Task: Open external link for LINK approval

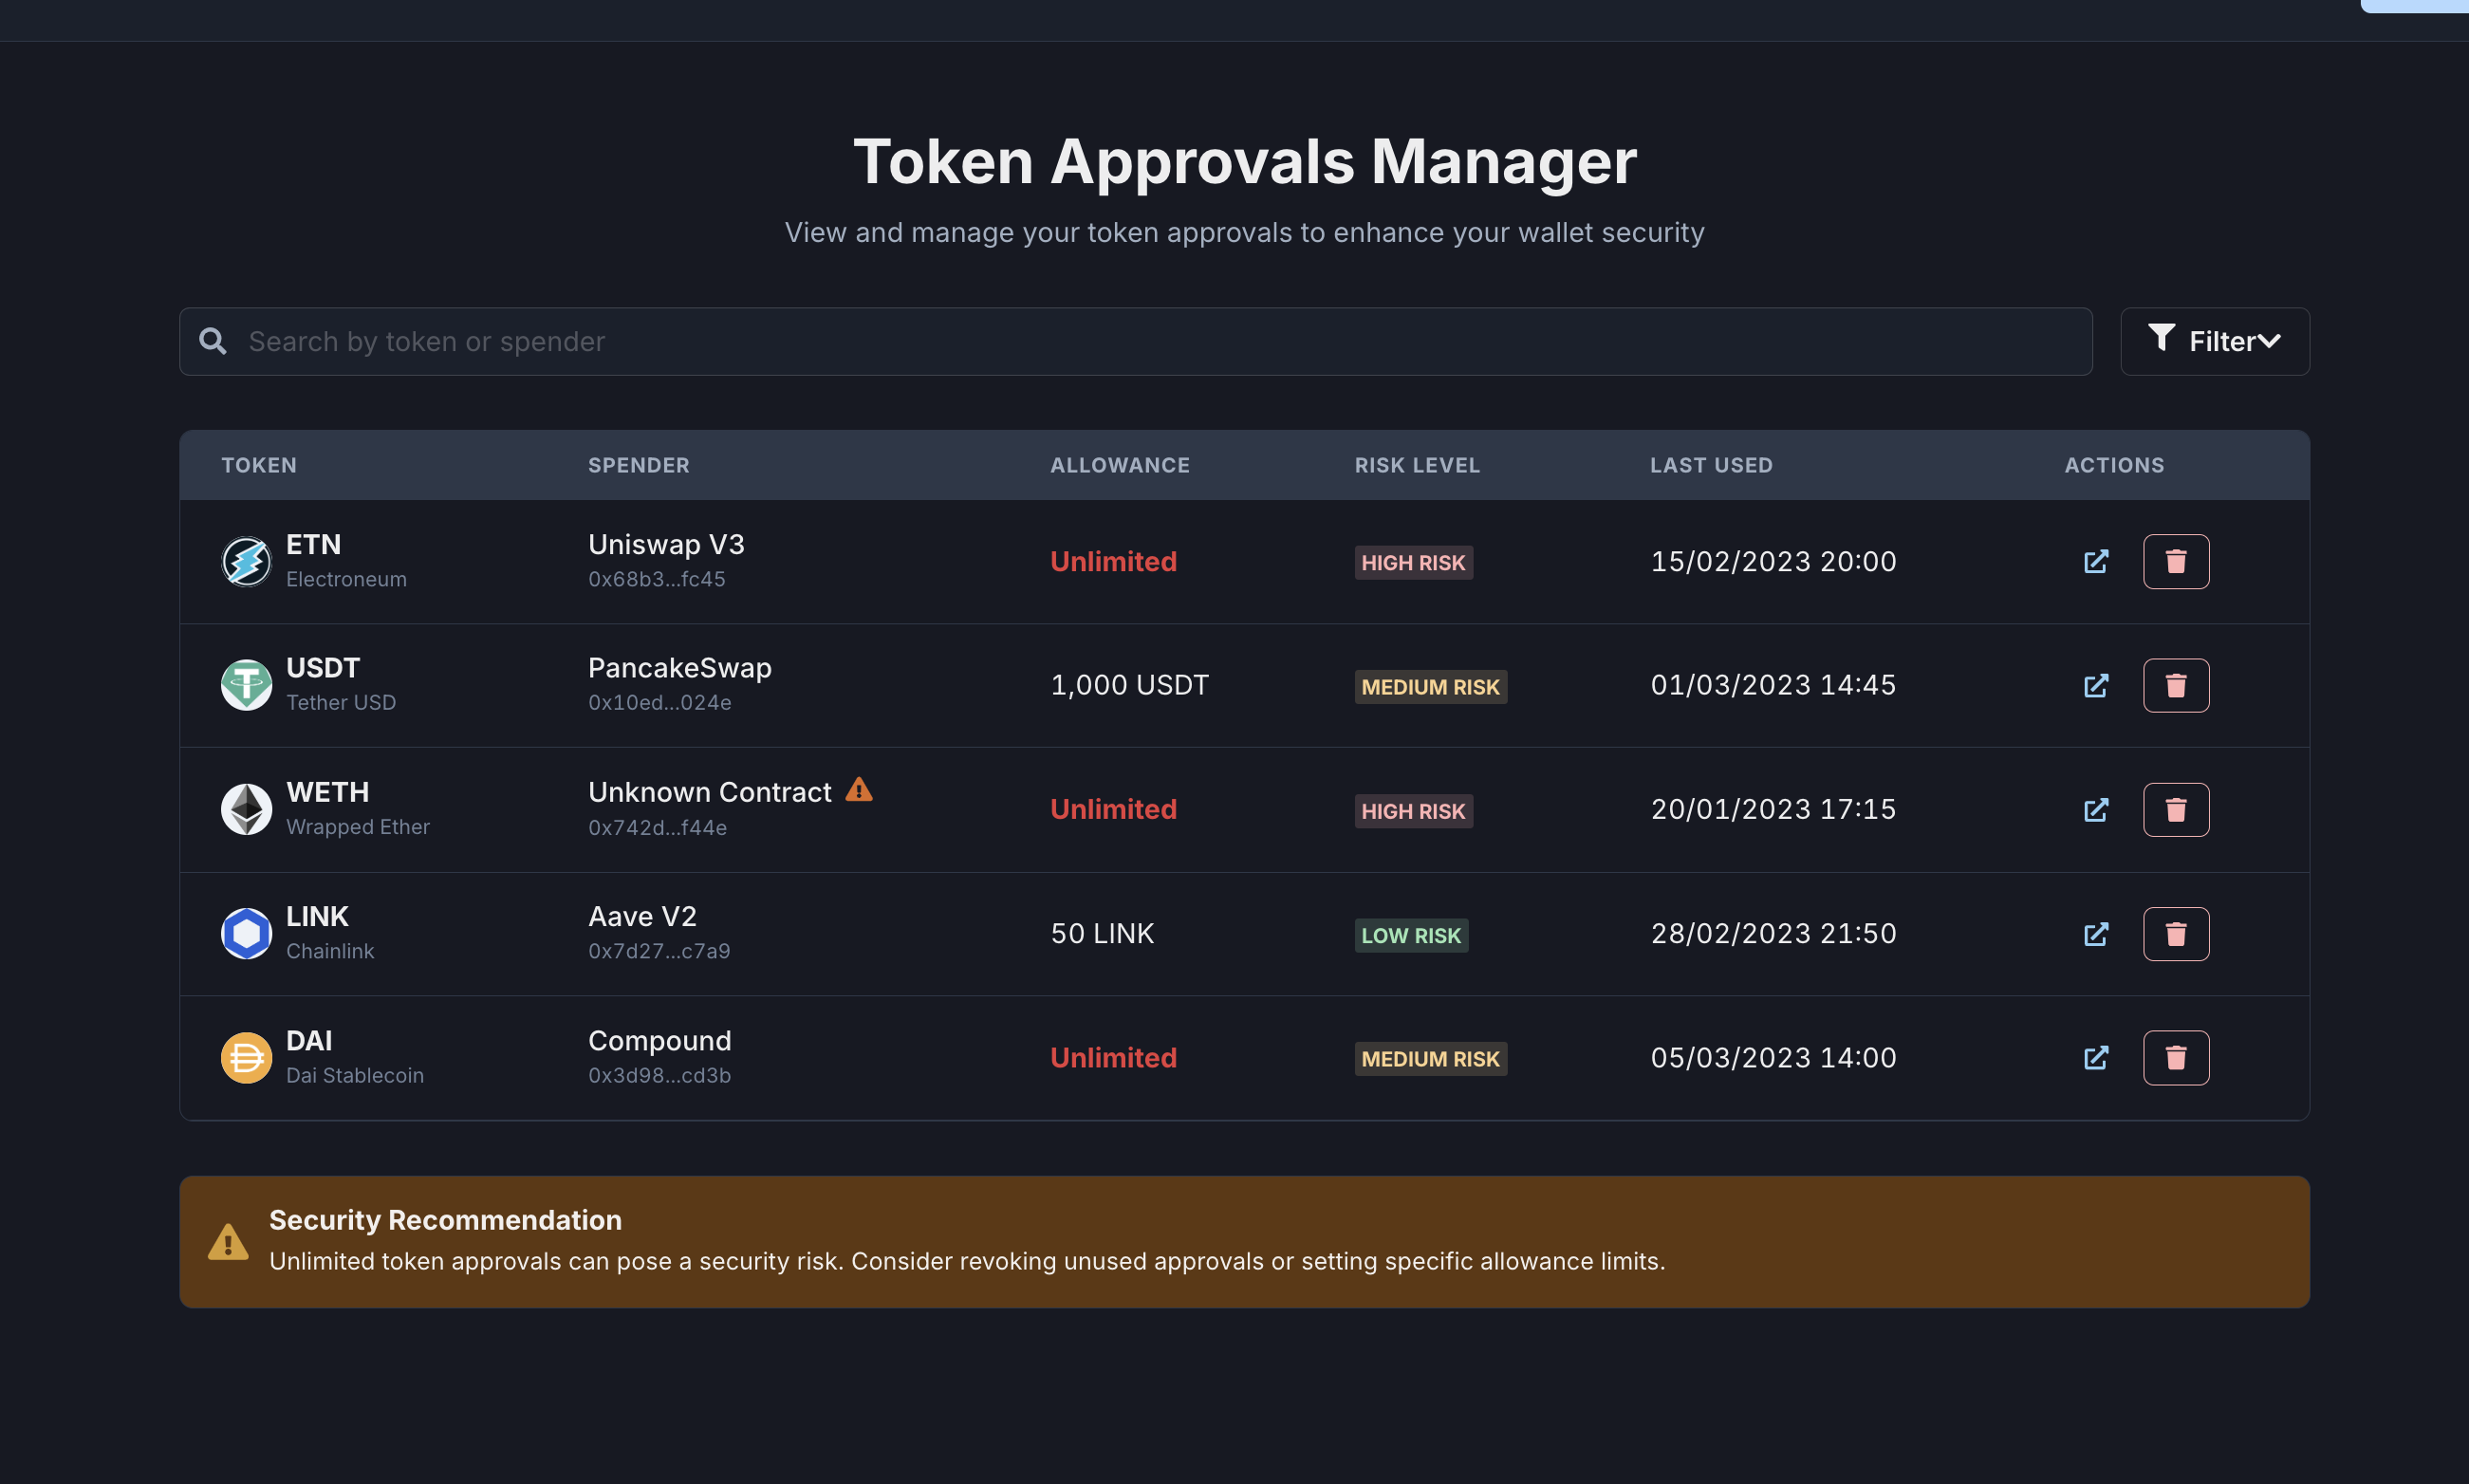Action: pyautogui.click(x=2095, y=933)
